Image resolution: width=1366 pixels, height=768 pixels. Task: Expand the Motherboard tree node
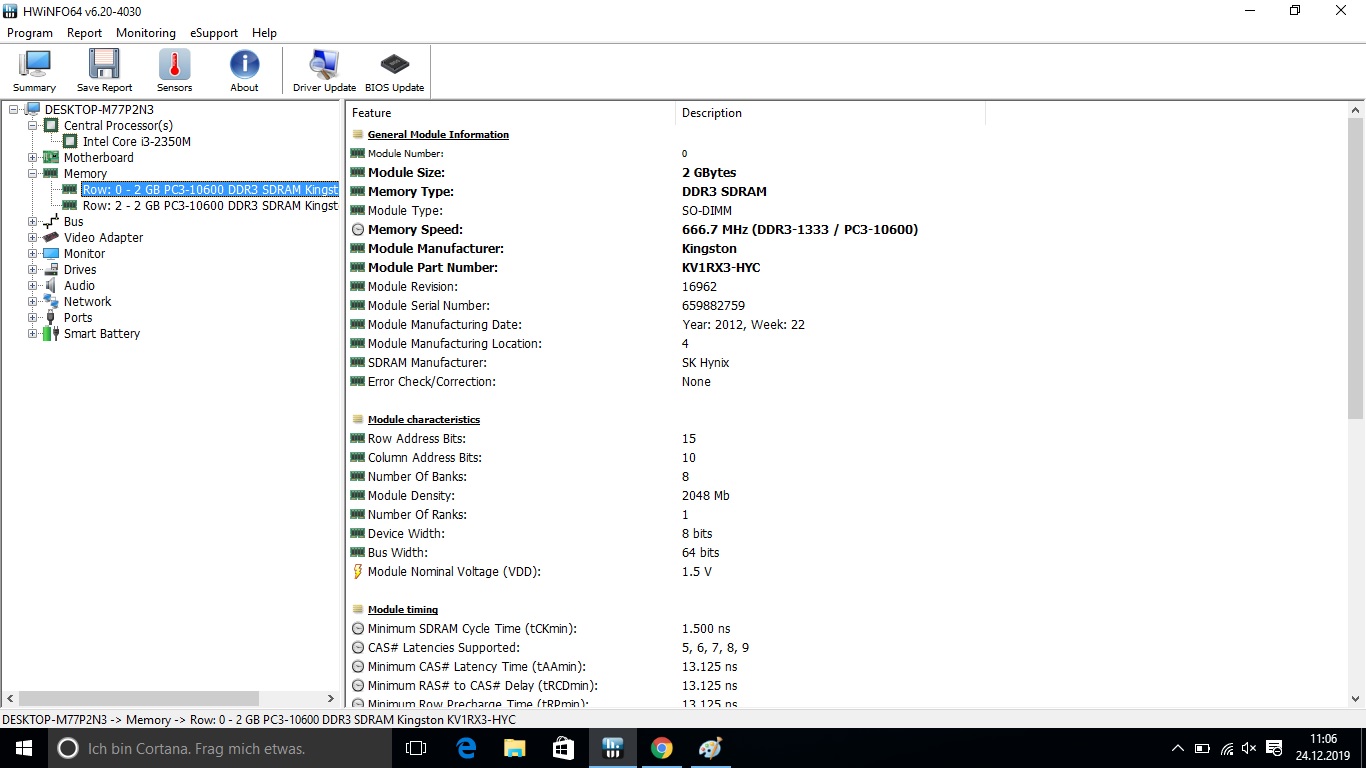(x=33, y=157)
